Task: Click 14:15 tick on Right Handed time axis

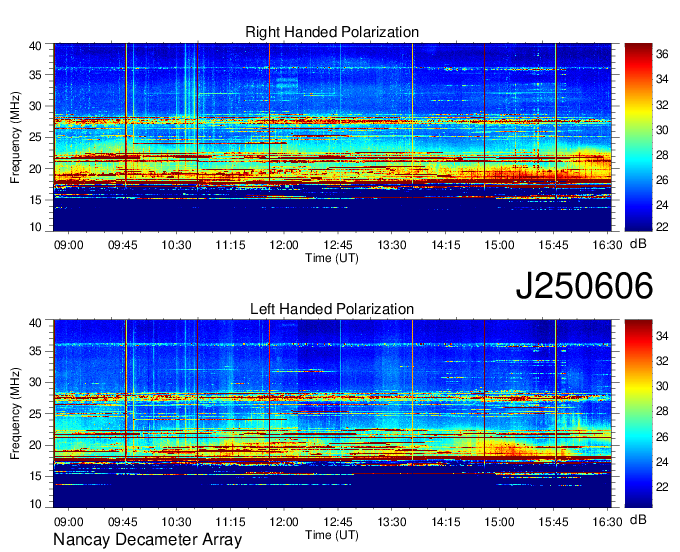Action: 445,245
